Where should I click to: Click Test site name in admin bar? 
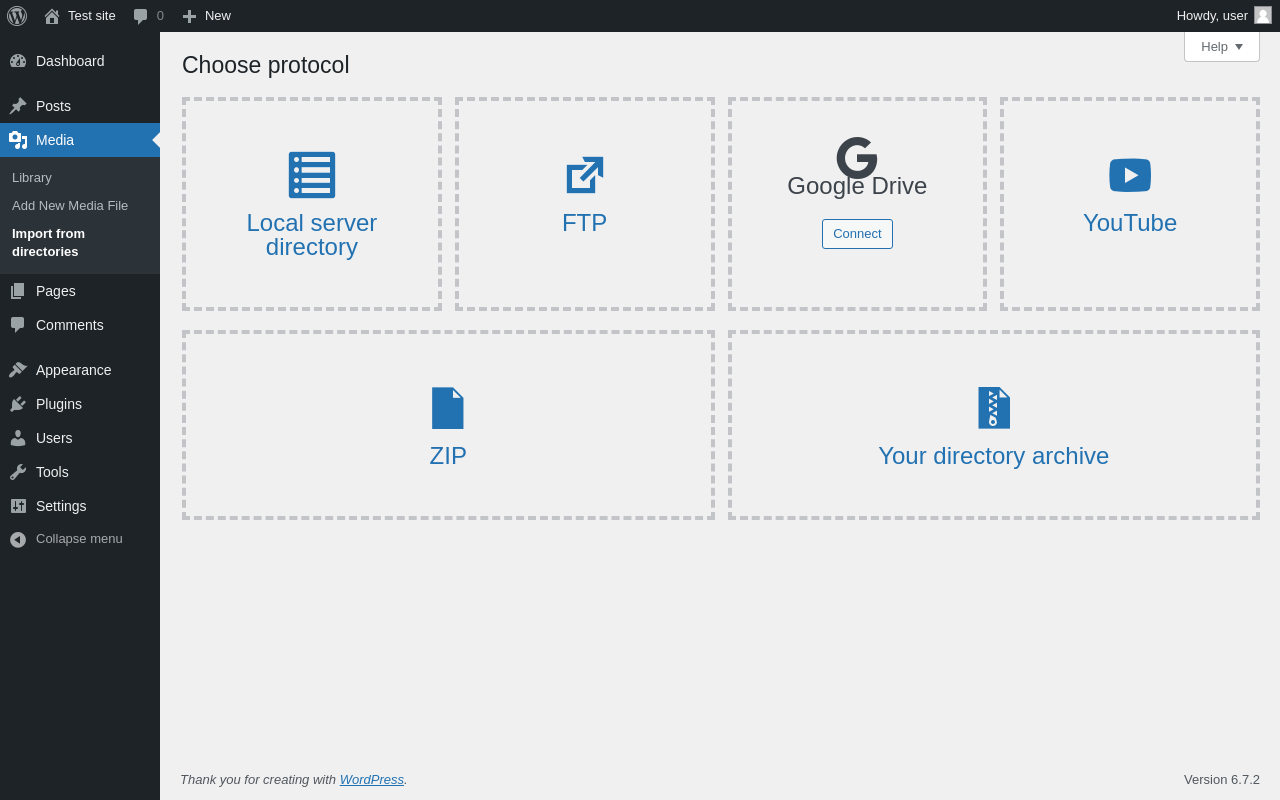tap(92, 16)
